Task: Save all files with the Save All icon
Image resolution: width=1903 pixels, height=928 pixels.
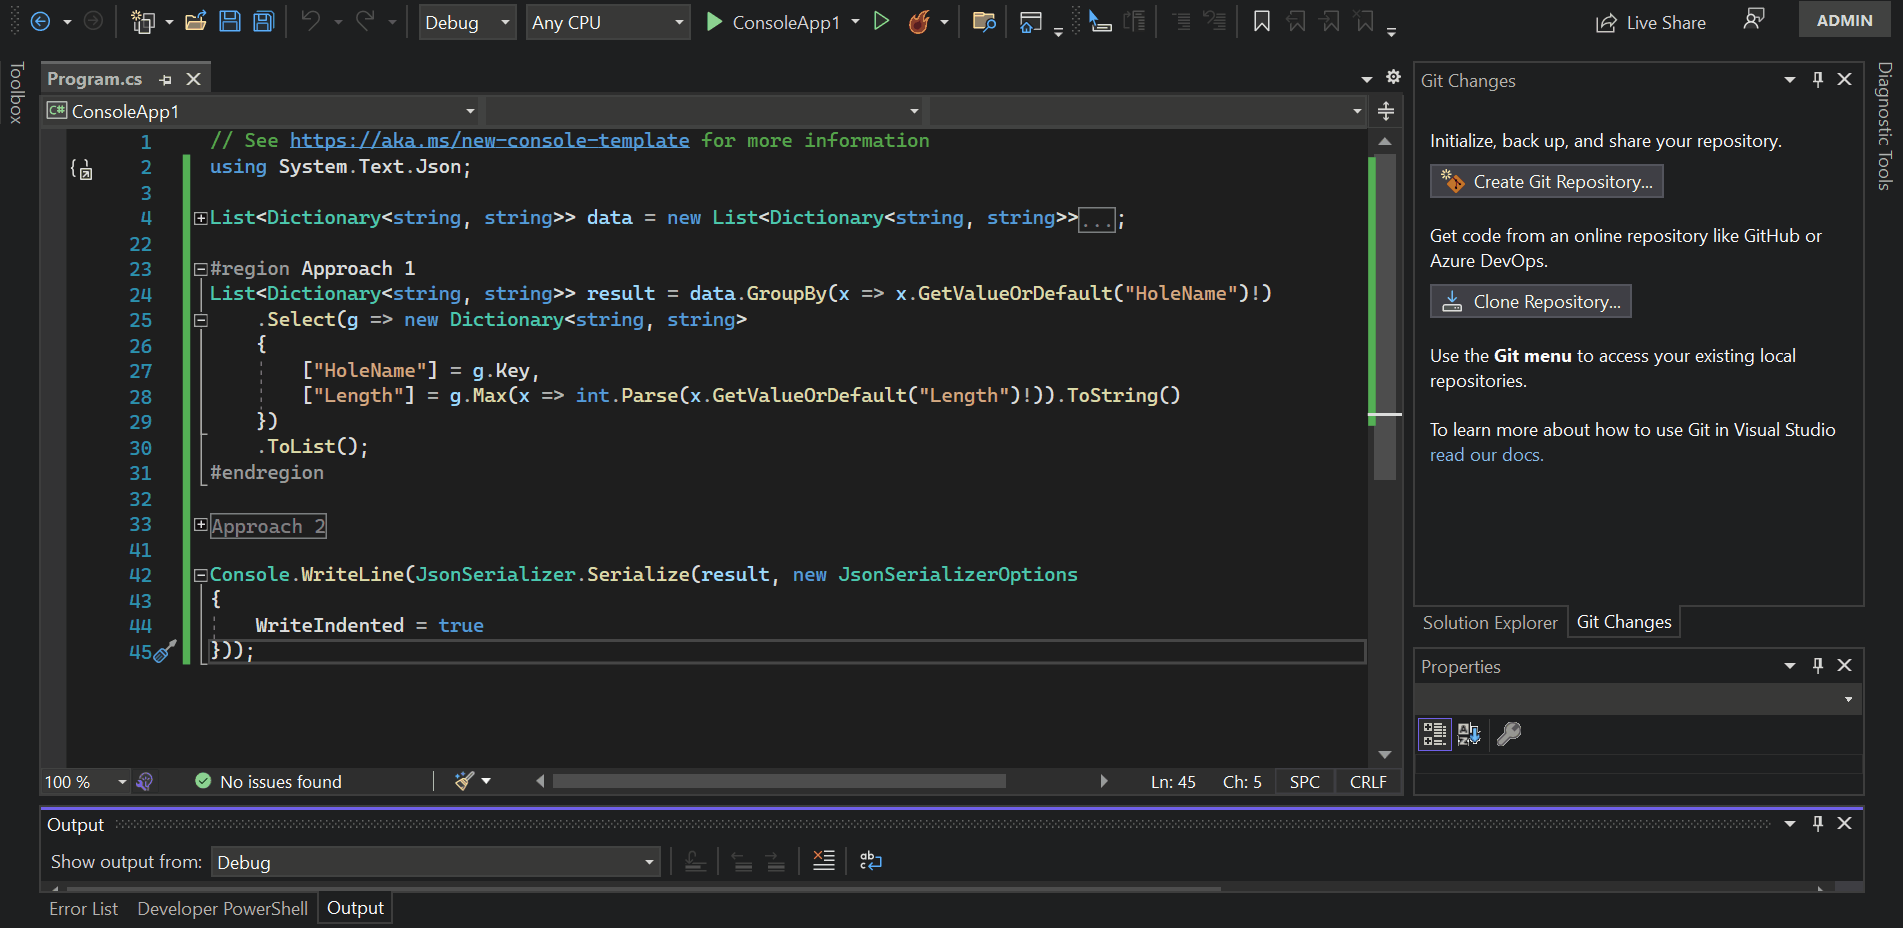Action: pyautogui.click(x=263, y=21)
